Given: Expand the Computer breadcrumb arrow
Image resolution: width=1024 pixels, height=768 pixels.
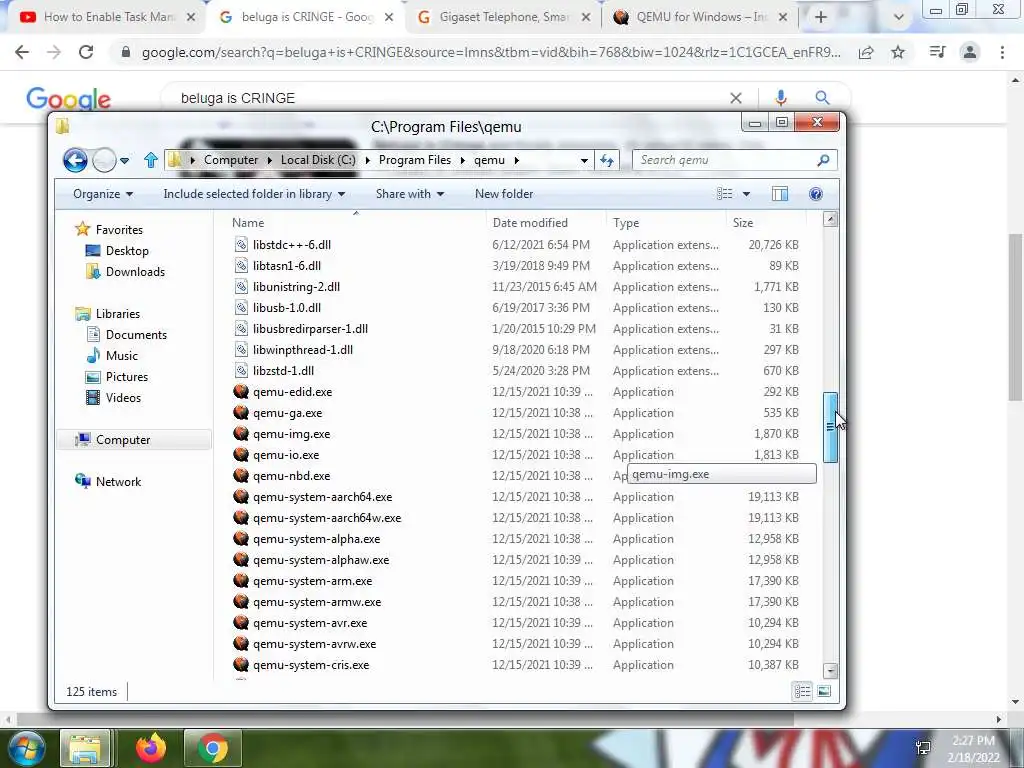Looking at the screenshot, I should 270,160.
